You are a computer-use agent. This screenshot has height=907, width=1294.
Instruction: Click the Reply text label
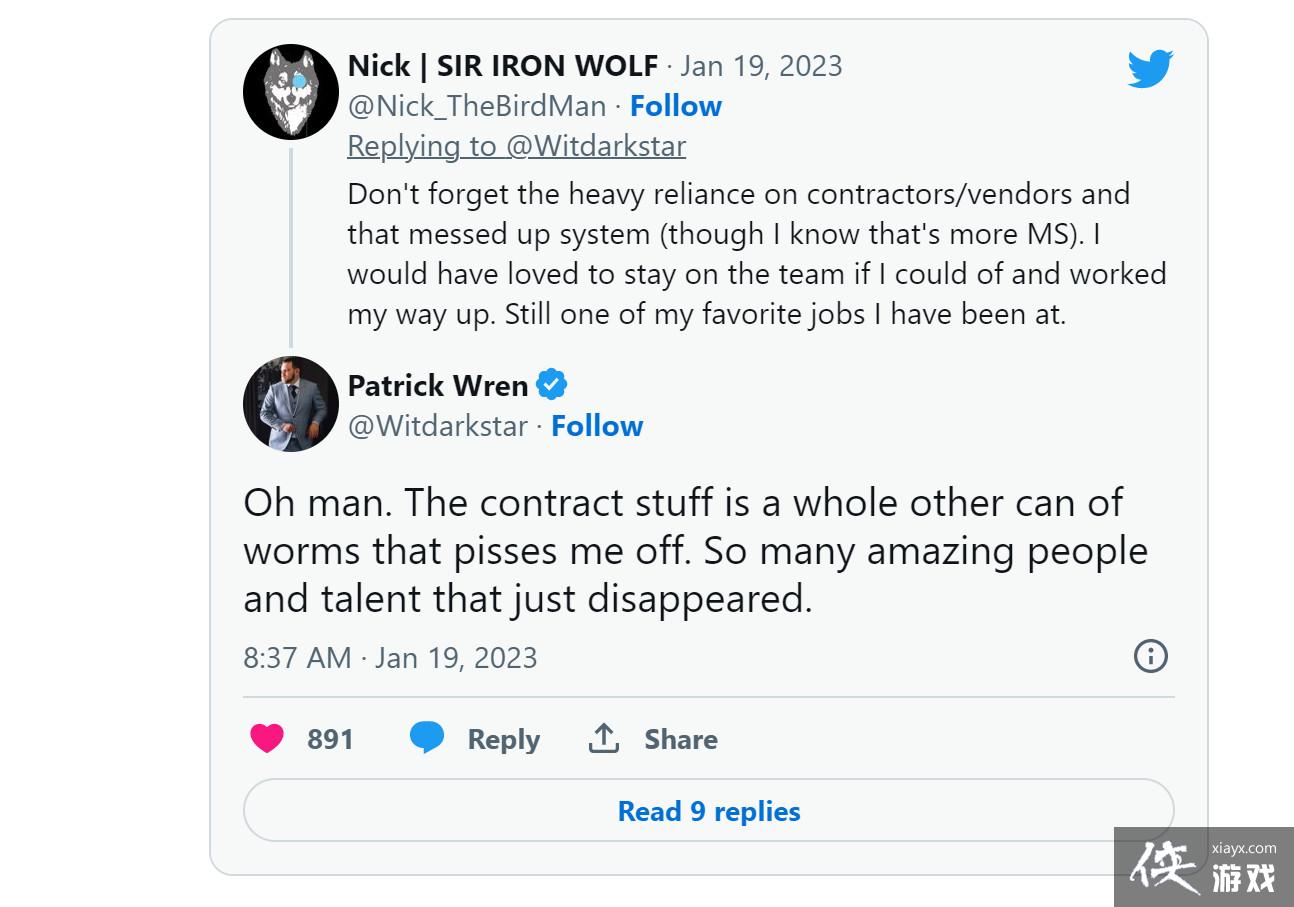coord(503,739)
